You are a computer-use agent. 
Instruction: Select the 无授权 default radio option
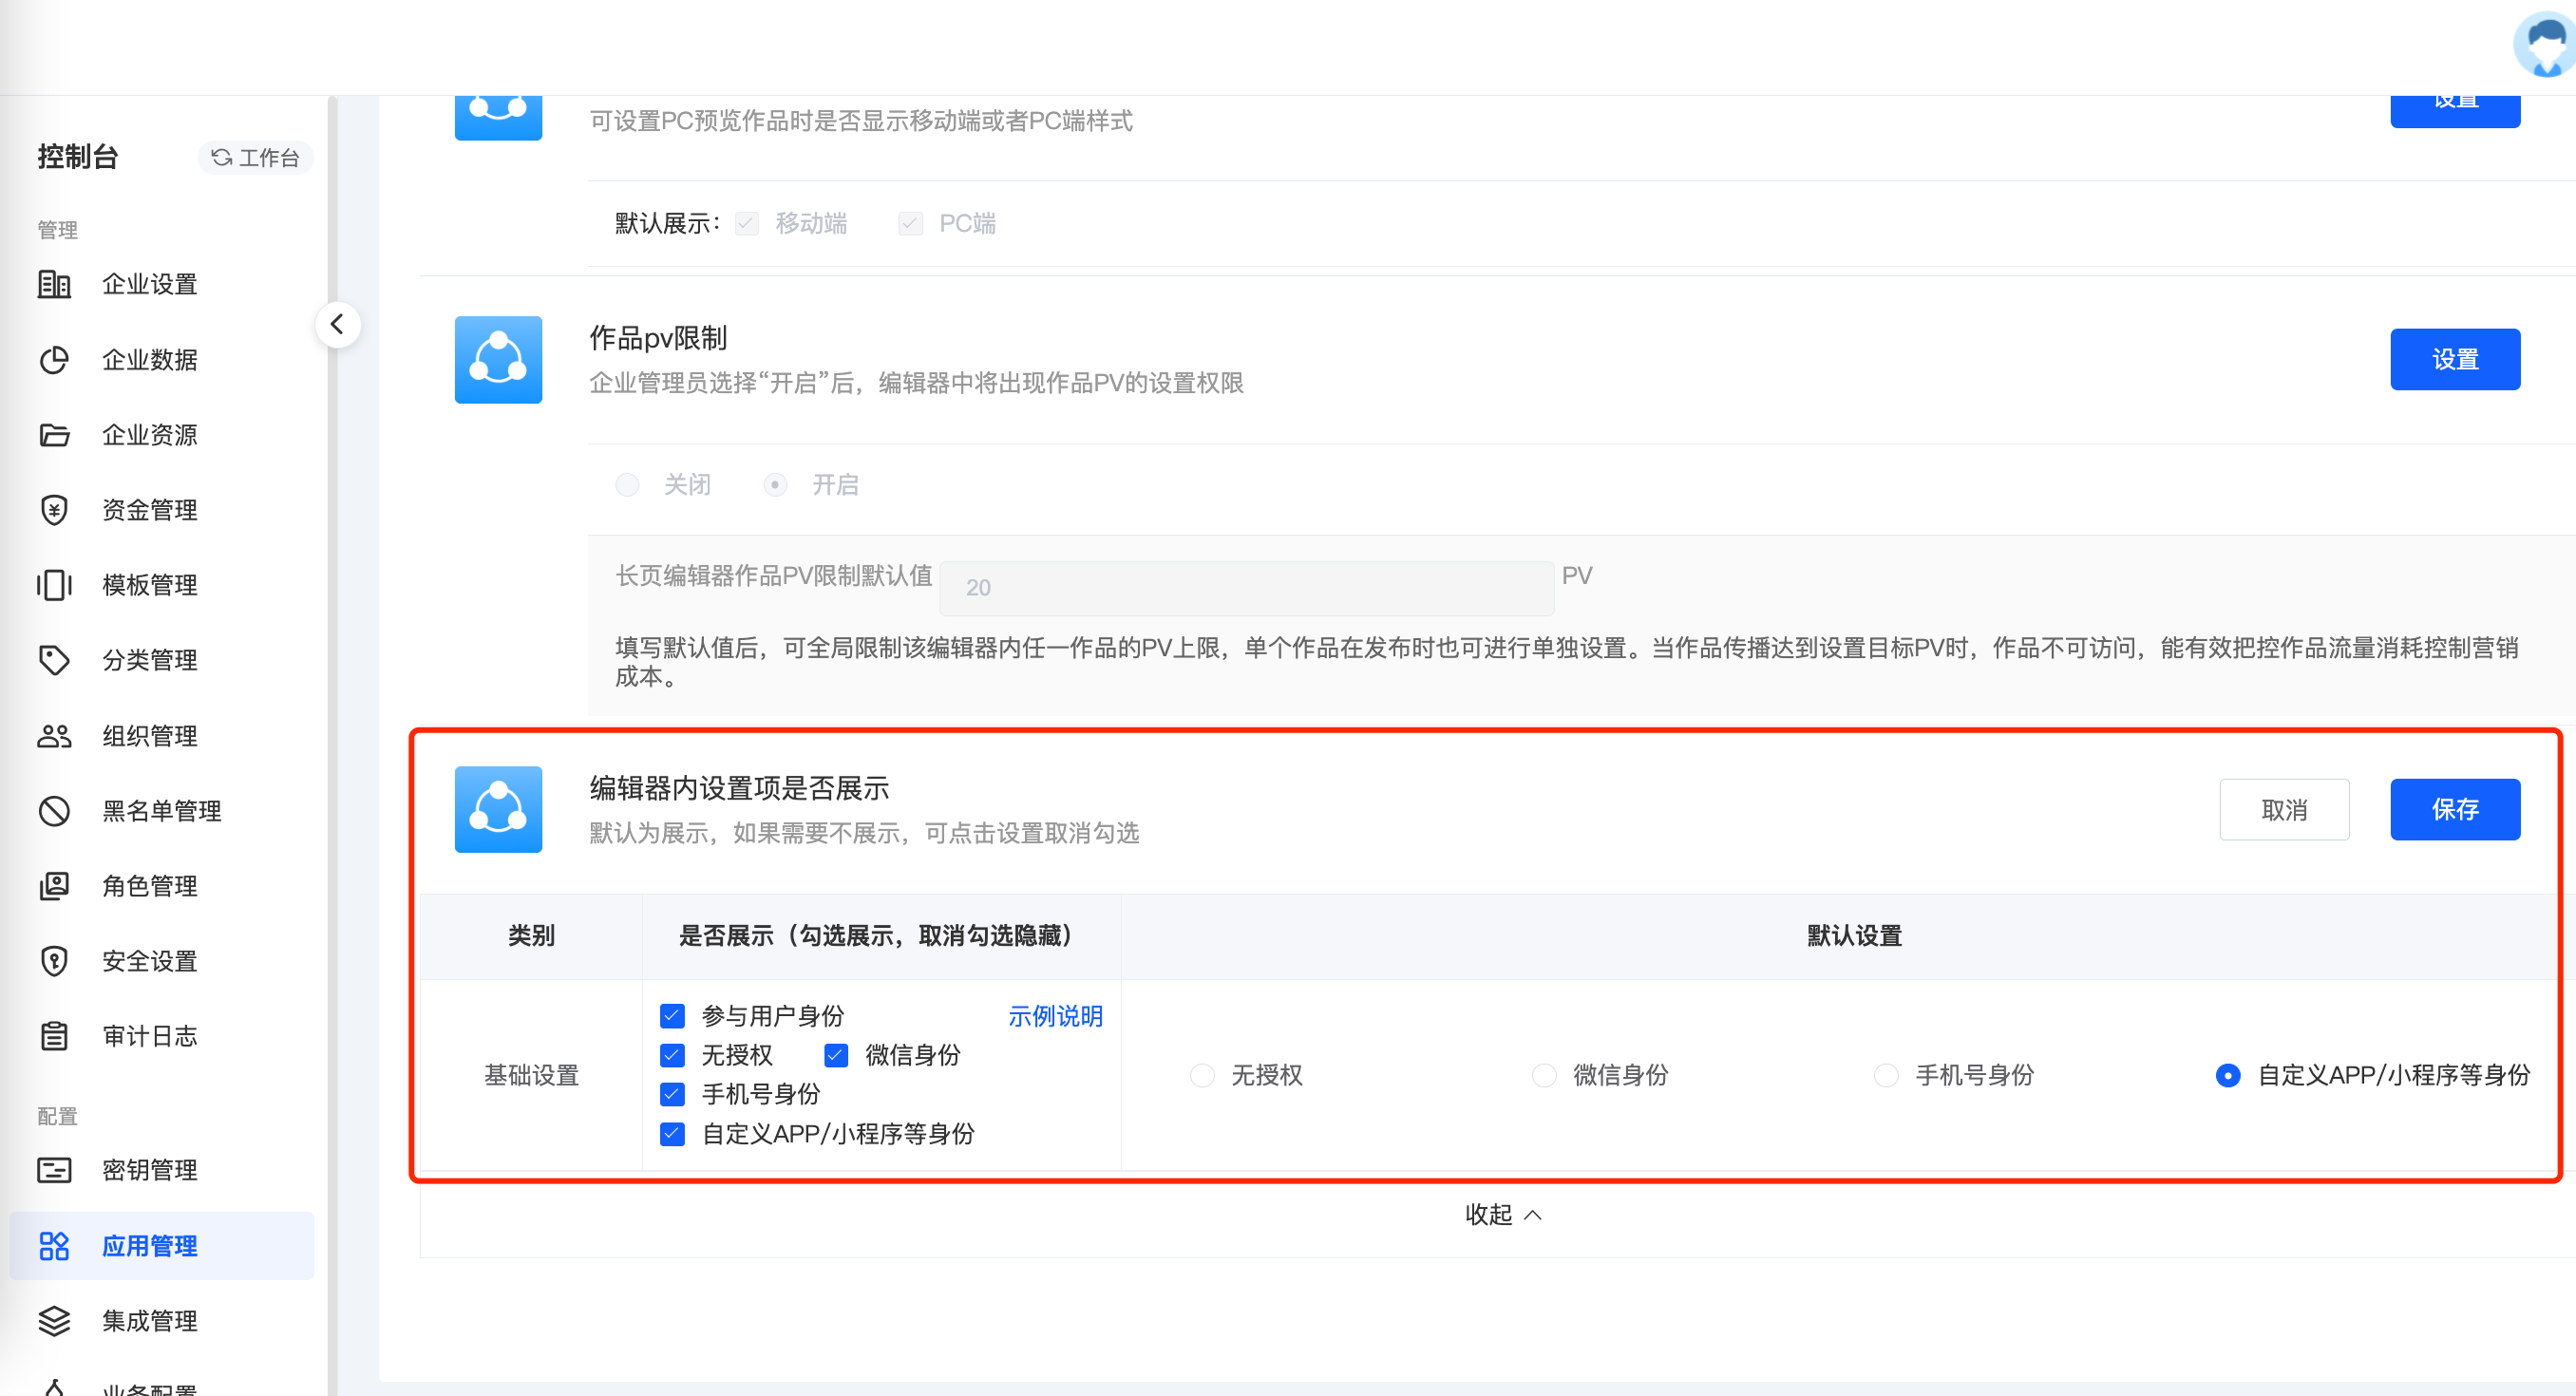[x=1202, y=1075]
